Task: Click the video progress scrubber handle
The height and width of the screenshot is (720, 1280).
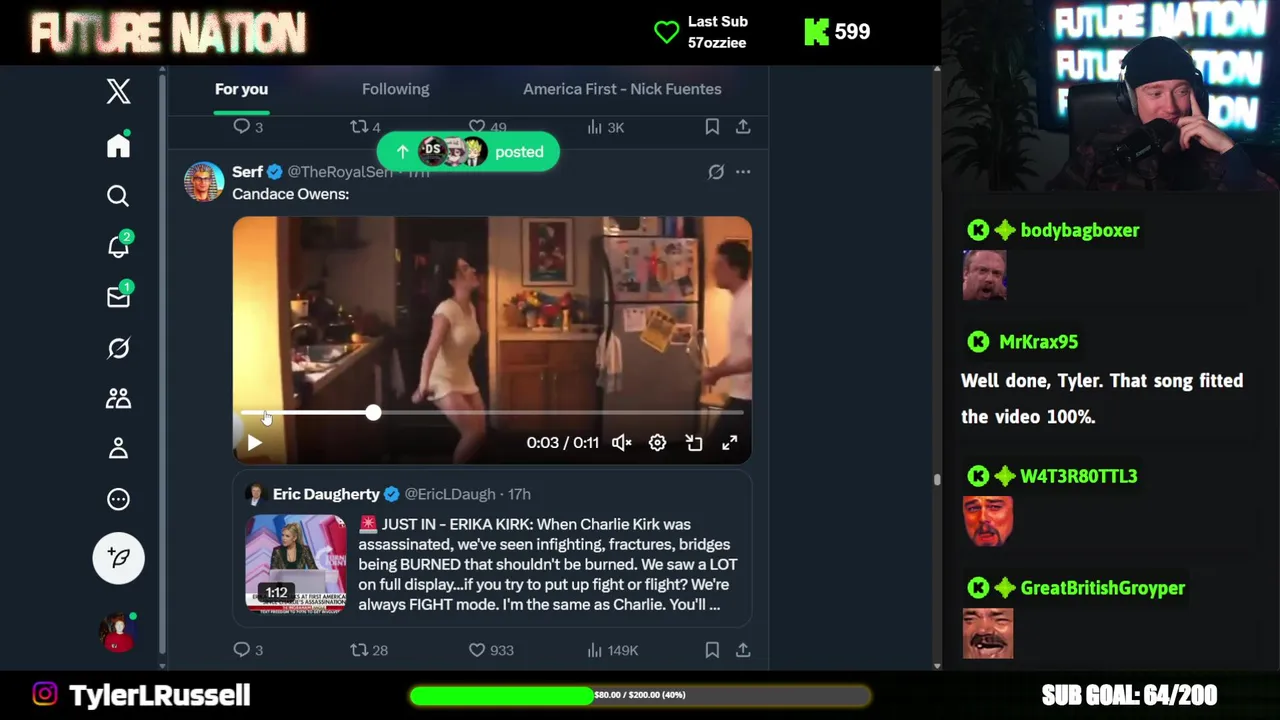Action: (373, 413)
